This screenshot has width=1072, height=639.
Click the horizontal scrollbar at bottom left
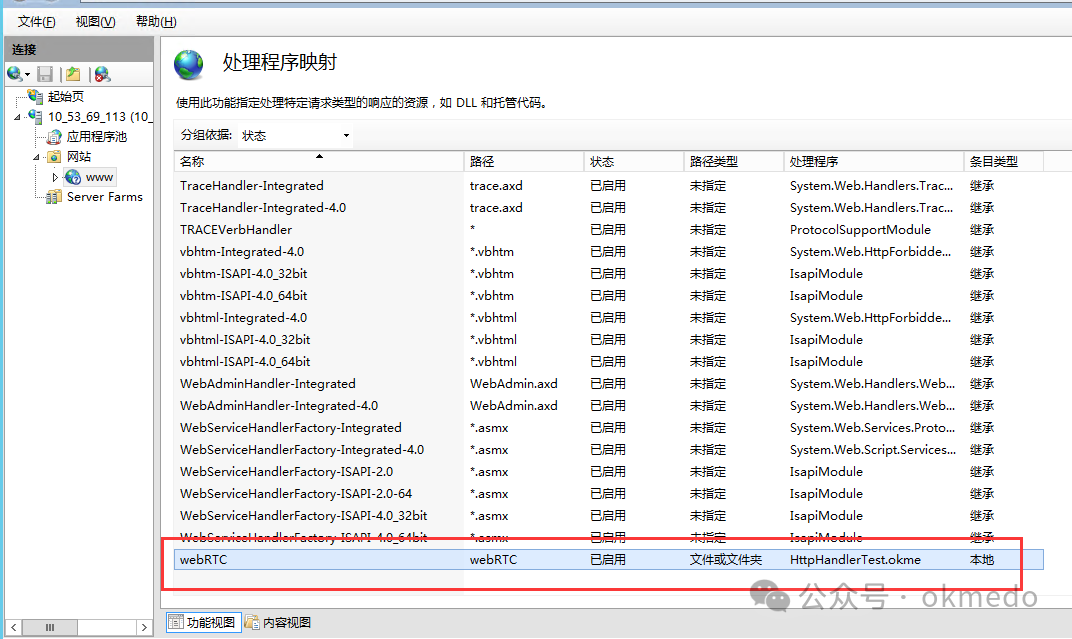coord(50,627)
